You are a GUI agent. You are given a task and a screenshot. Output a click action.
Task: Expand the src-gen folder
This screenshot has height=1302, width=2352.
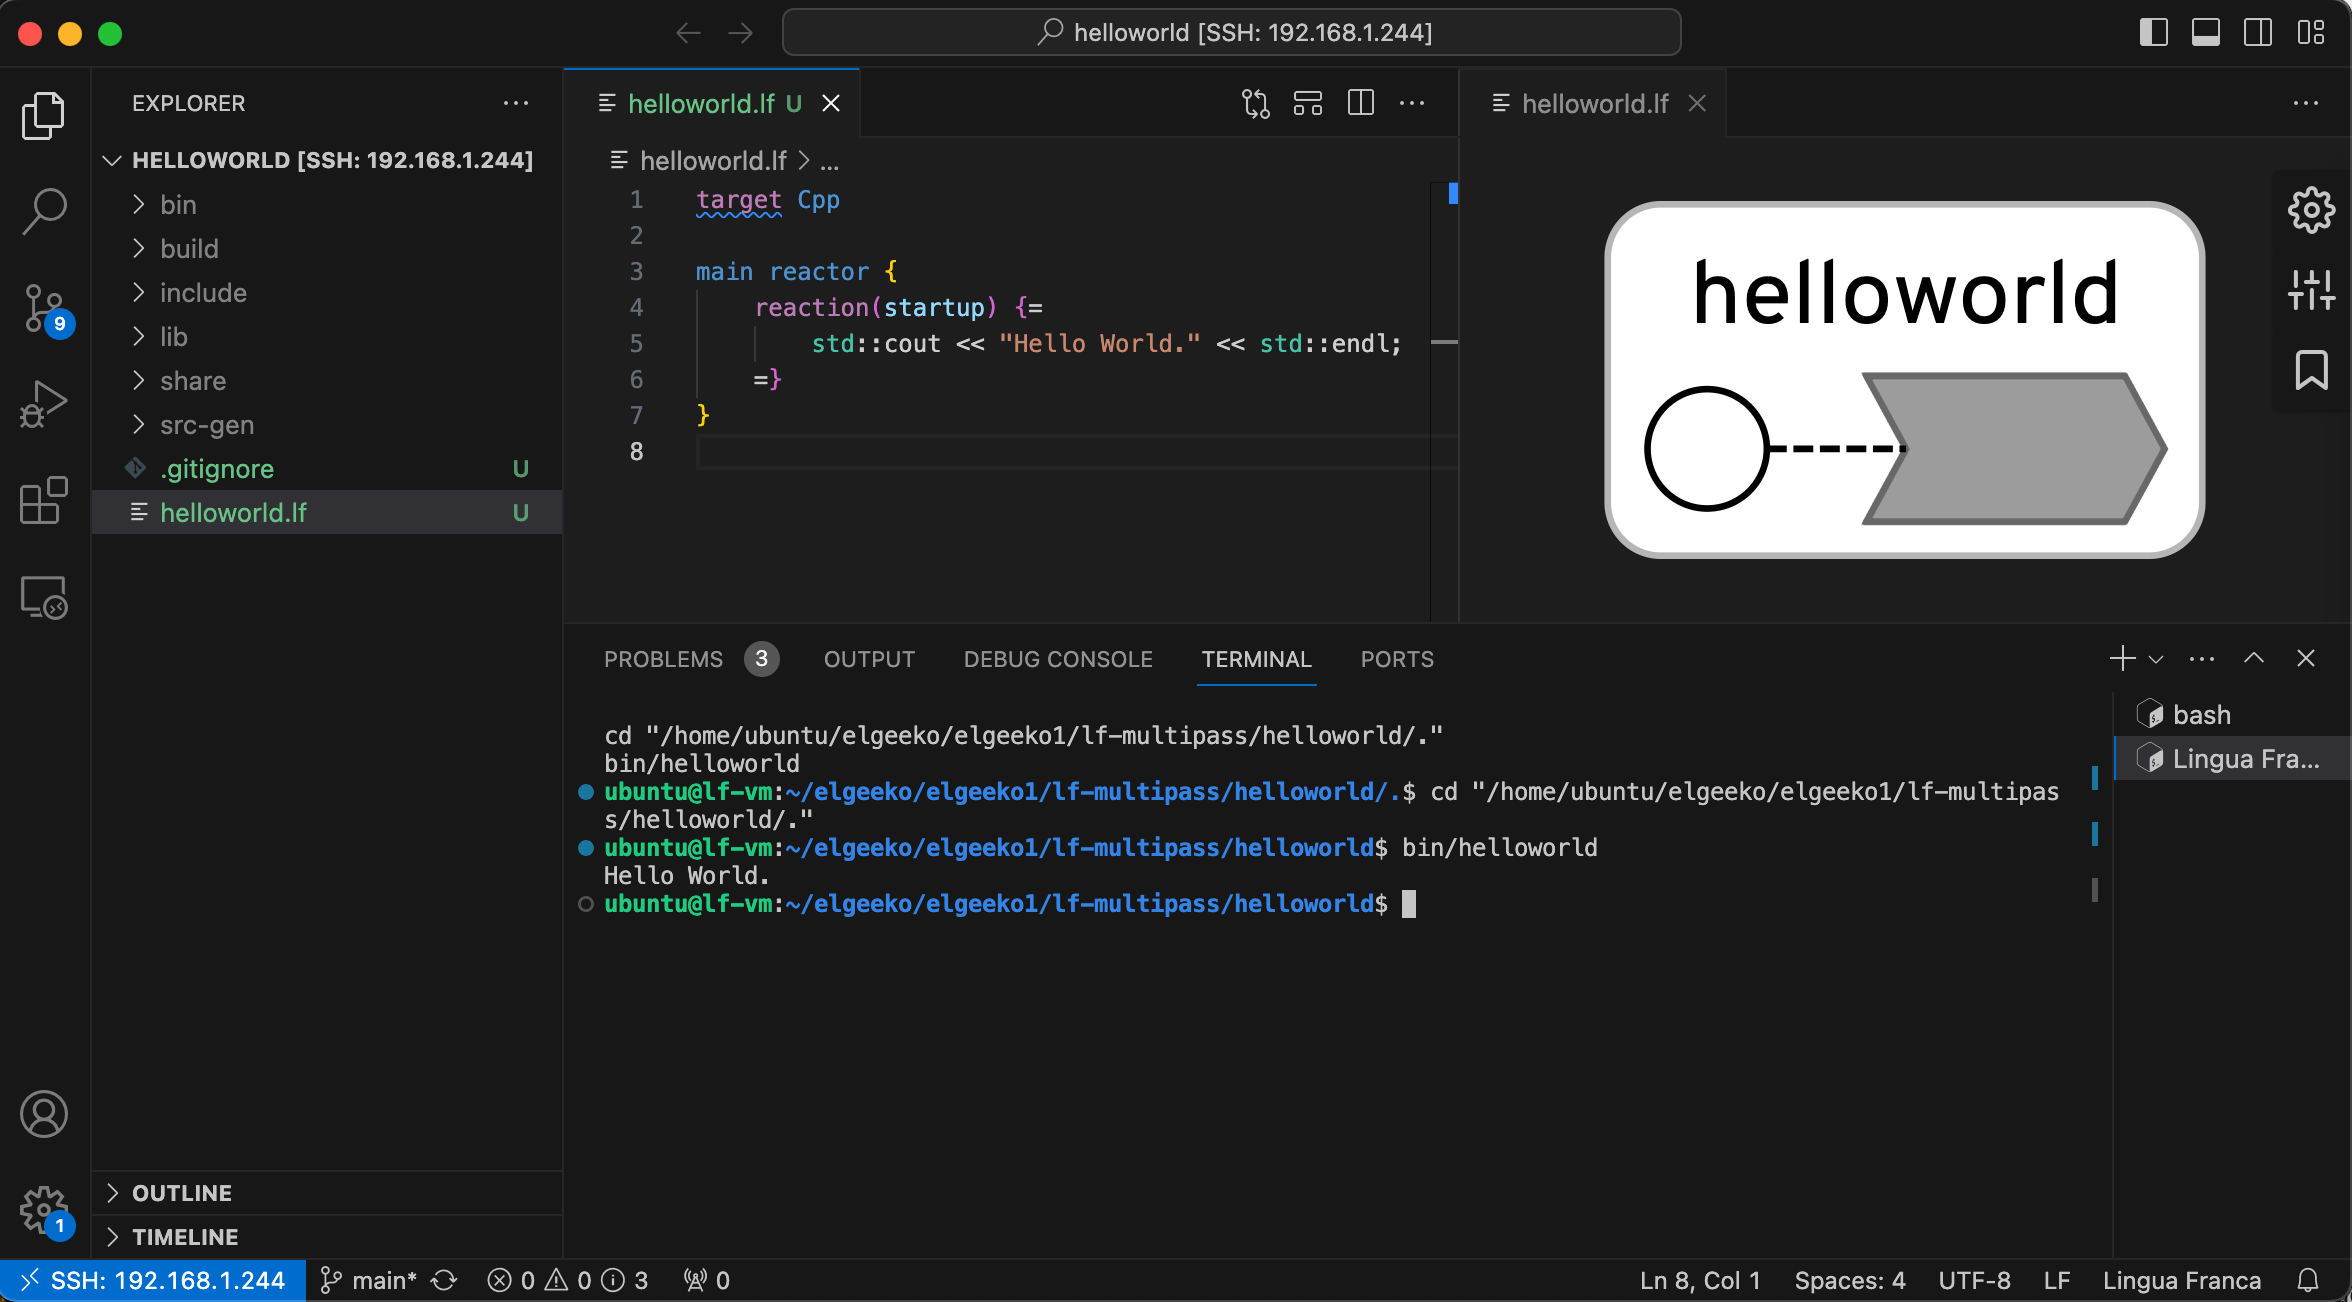207,425
